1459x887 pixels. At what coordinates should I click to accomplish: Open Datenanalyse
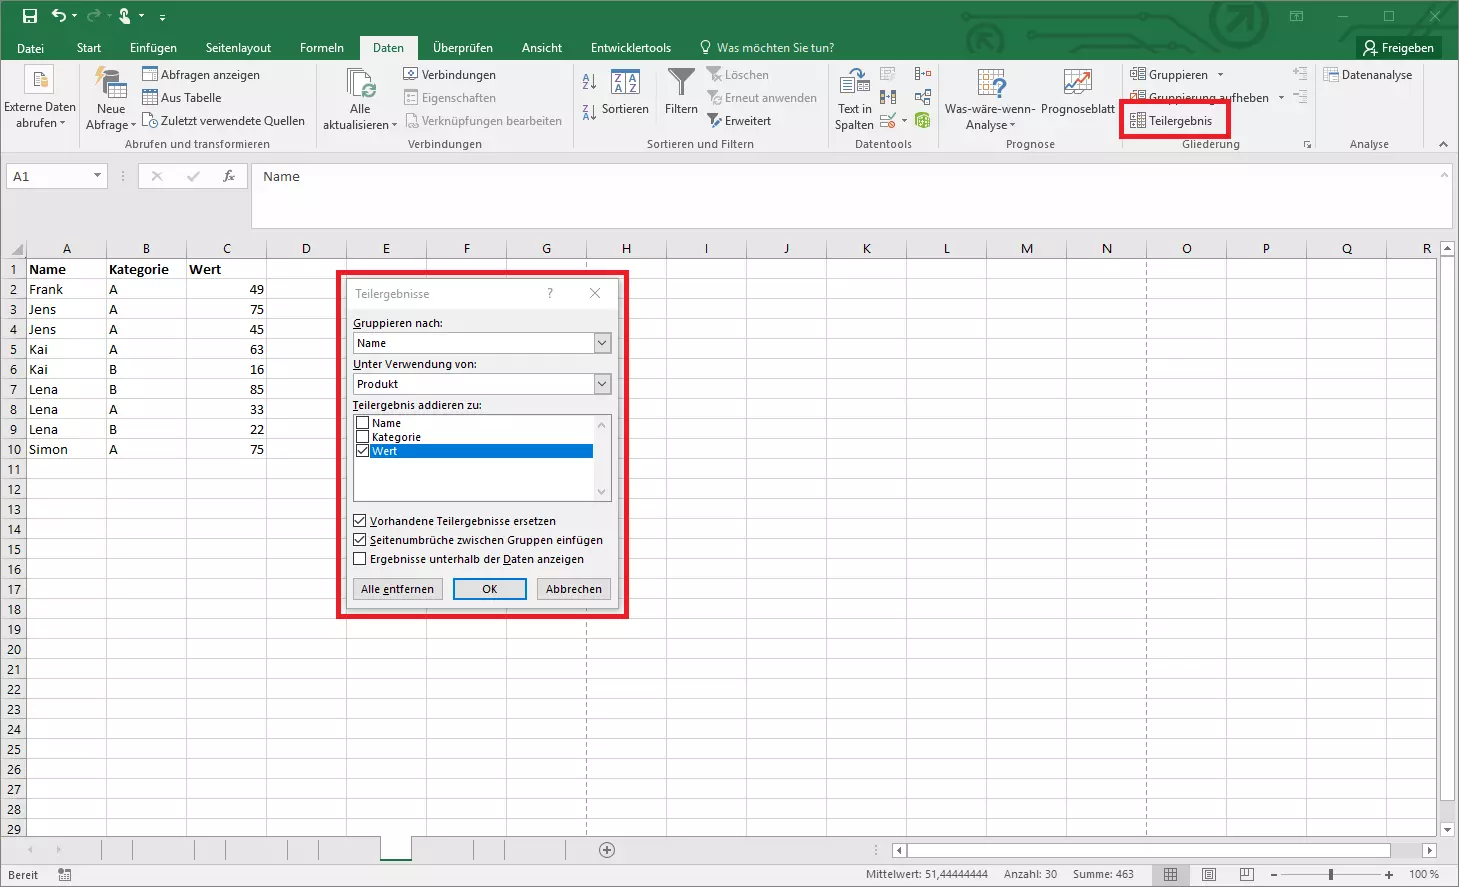[x=1368, y=74]
